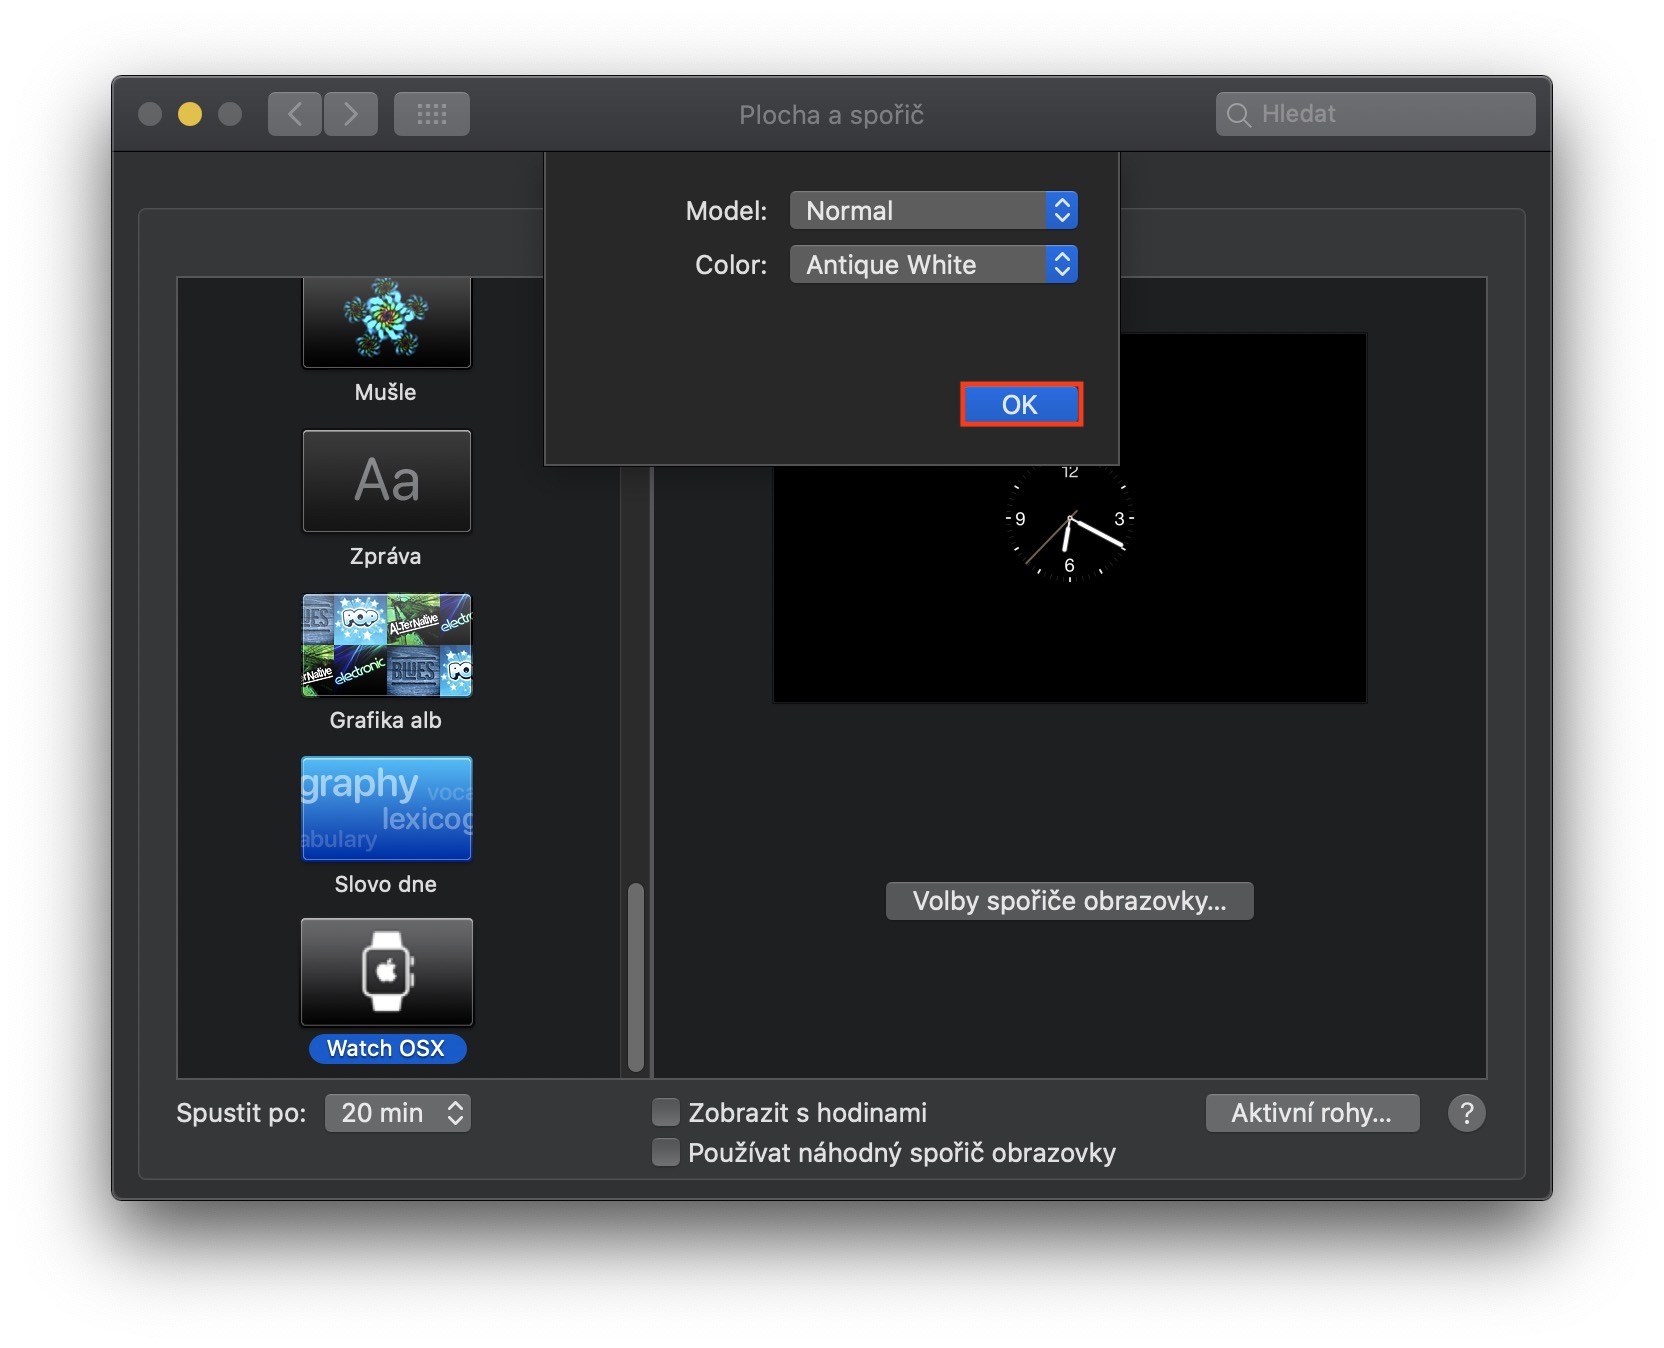Click the screen saver list scrollbar

pos(636,976)
